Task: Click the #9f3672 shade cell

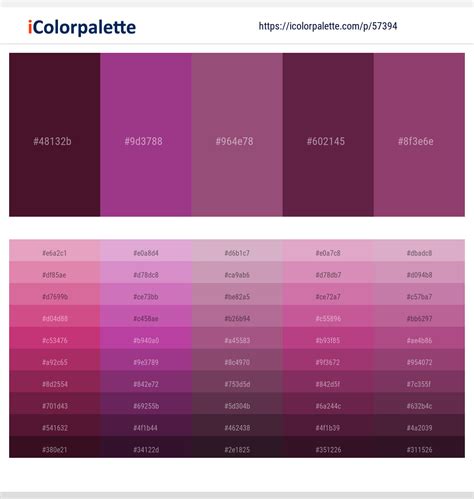Action: 328,360
